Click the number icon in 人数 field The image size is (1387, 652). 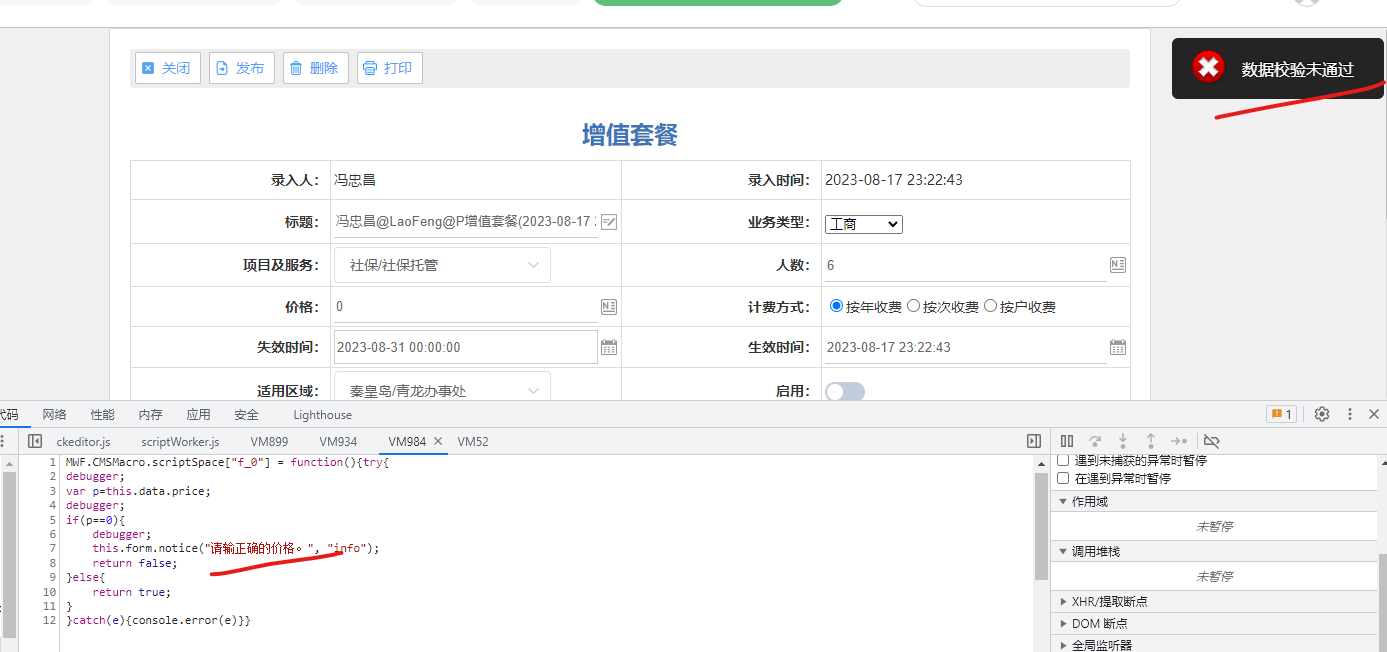[x=1118, y=265]
